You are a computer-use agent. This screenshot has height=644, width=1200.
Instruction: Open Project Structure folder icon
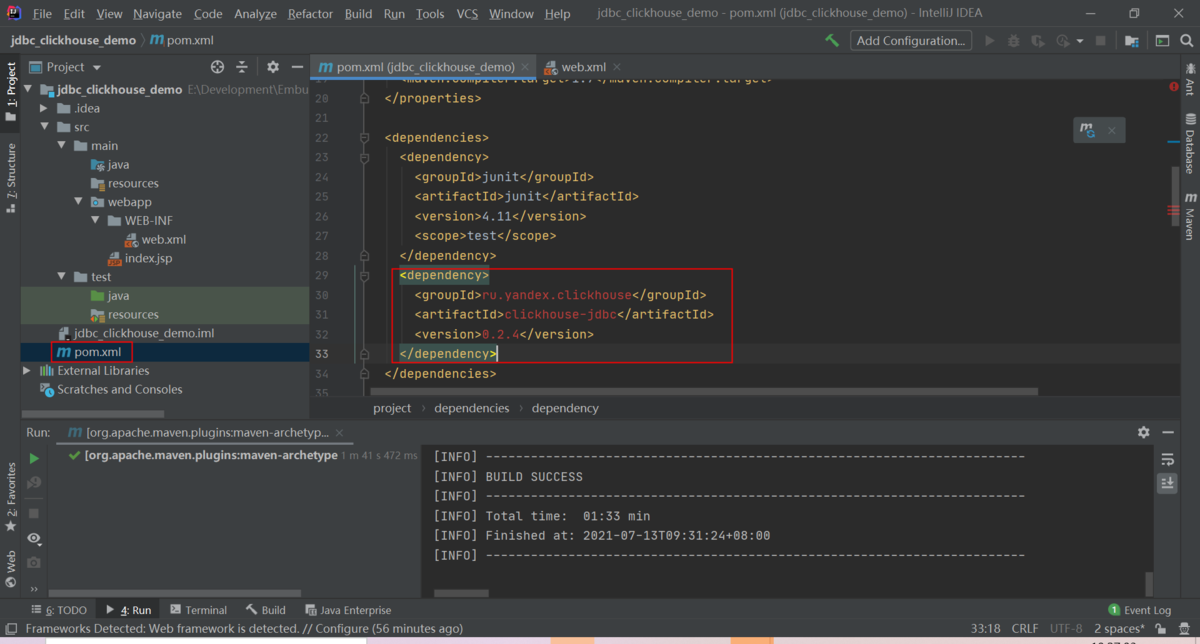pyautogui.click(x=1132, y=41)
